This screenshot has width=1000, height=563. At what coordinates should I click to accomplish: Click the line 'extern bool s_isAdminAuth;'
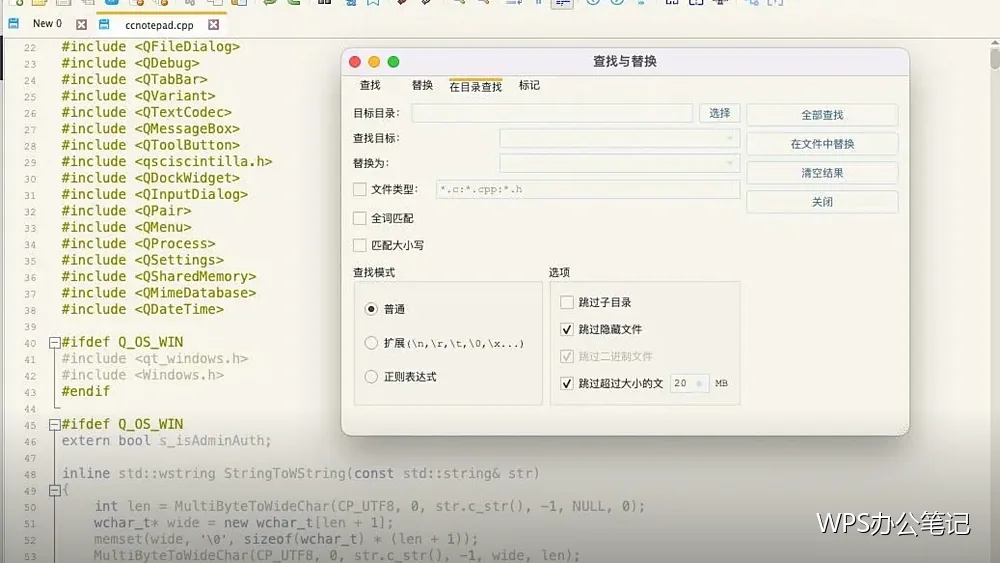point(166,441)
